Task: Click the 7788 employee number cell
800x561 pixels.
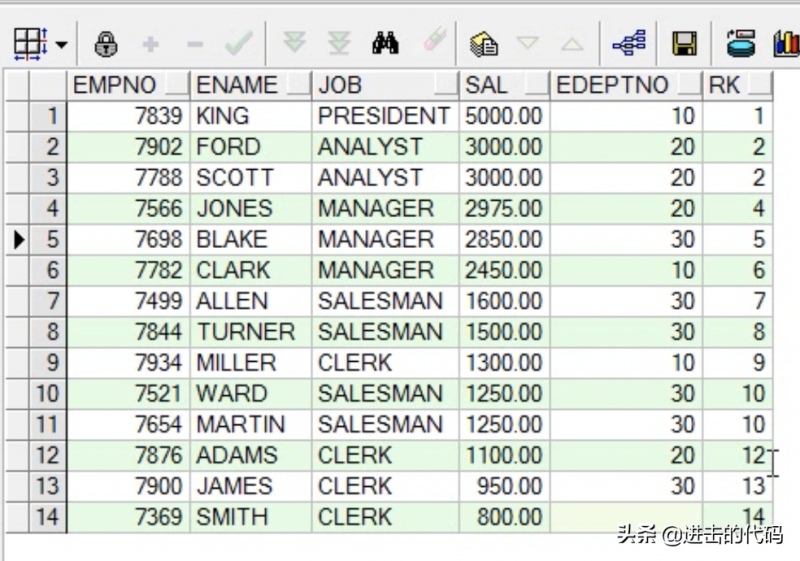Action: [x=128, y=177]
